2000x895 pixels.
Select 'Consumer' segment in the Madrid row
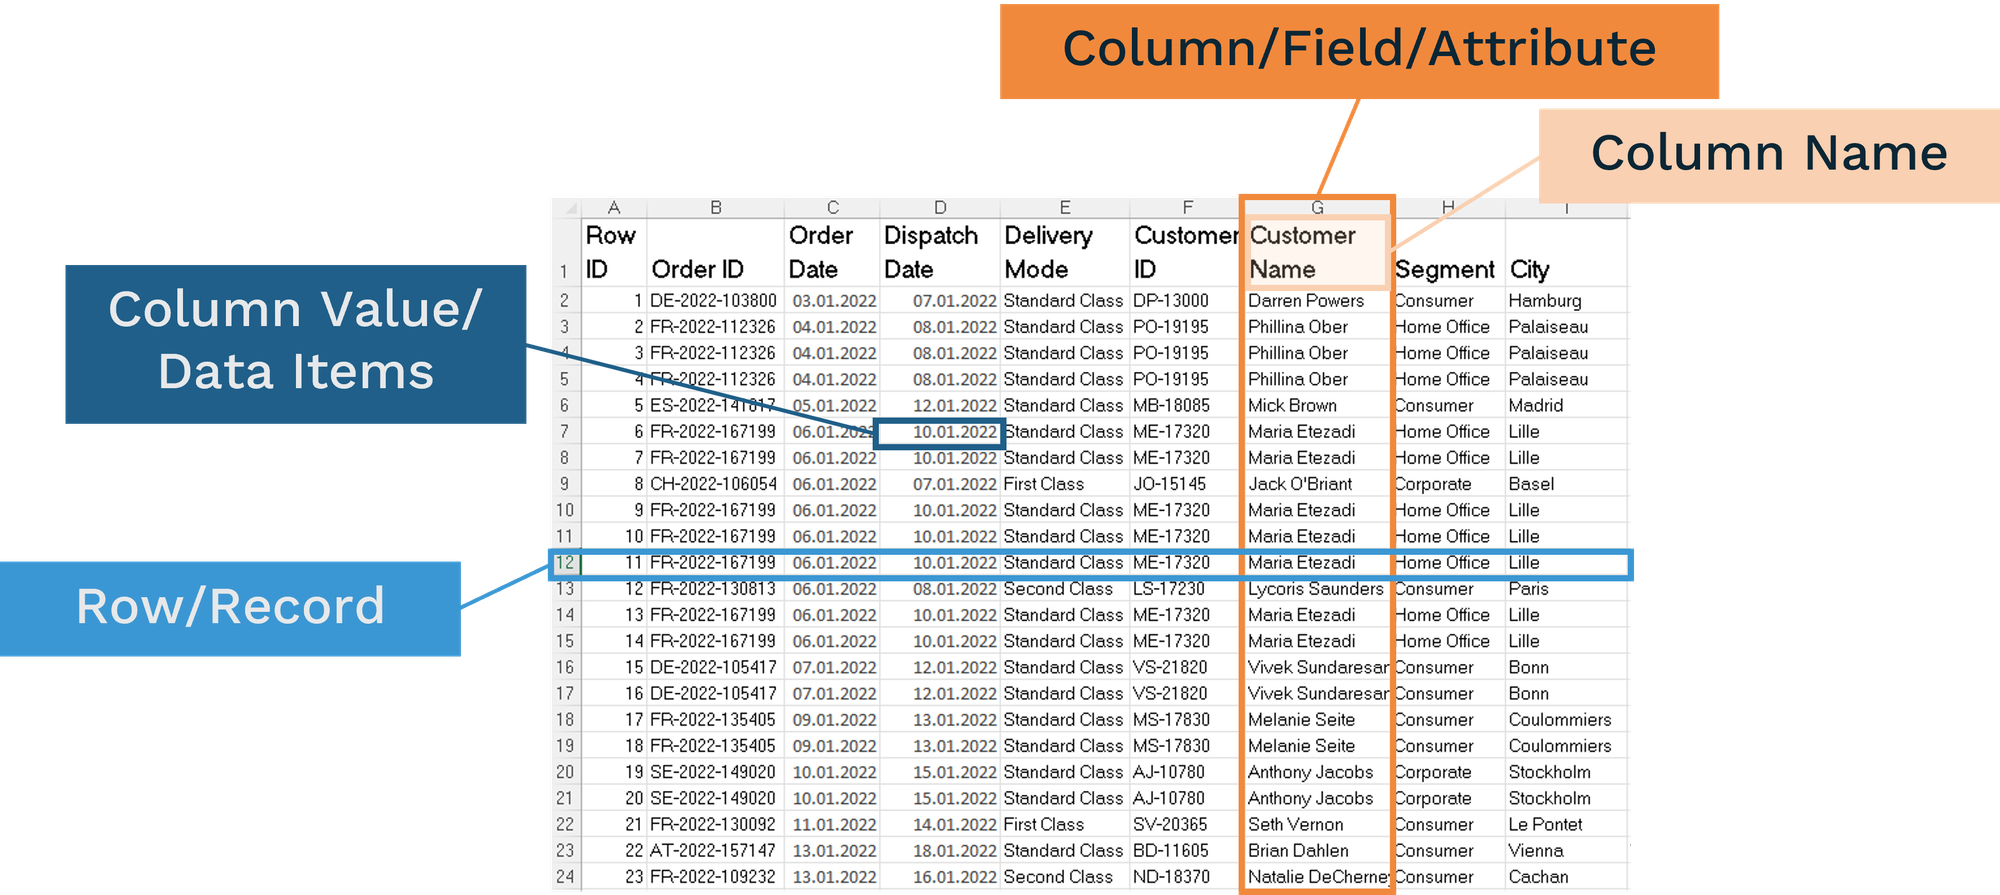tap(1448, 406)
